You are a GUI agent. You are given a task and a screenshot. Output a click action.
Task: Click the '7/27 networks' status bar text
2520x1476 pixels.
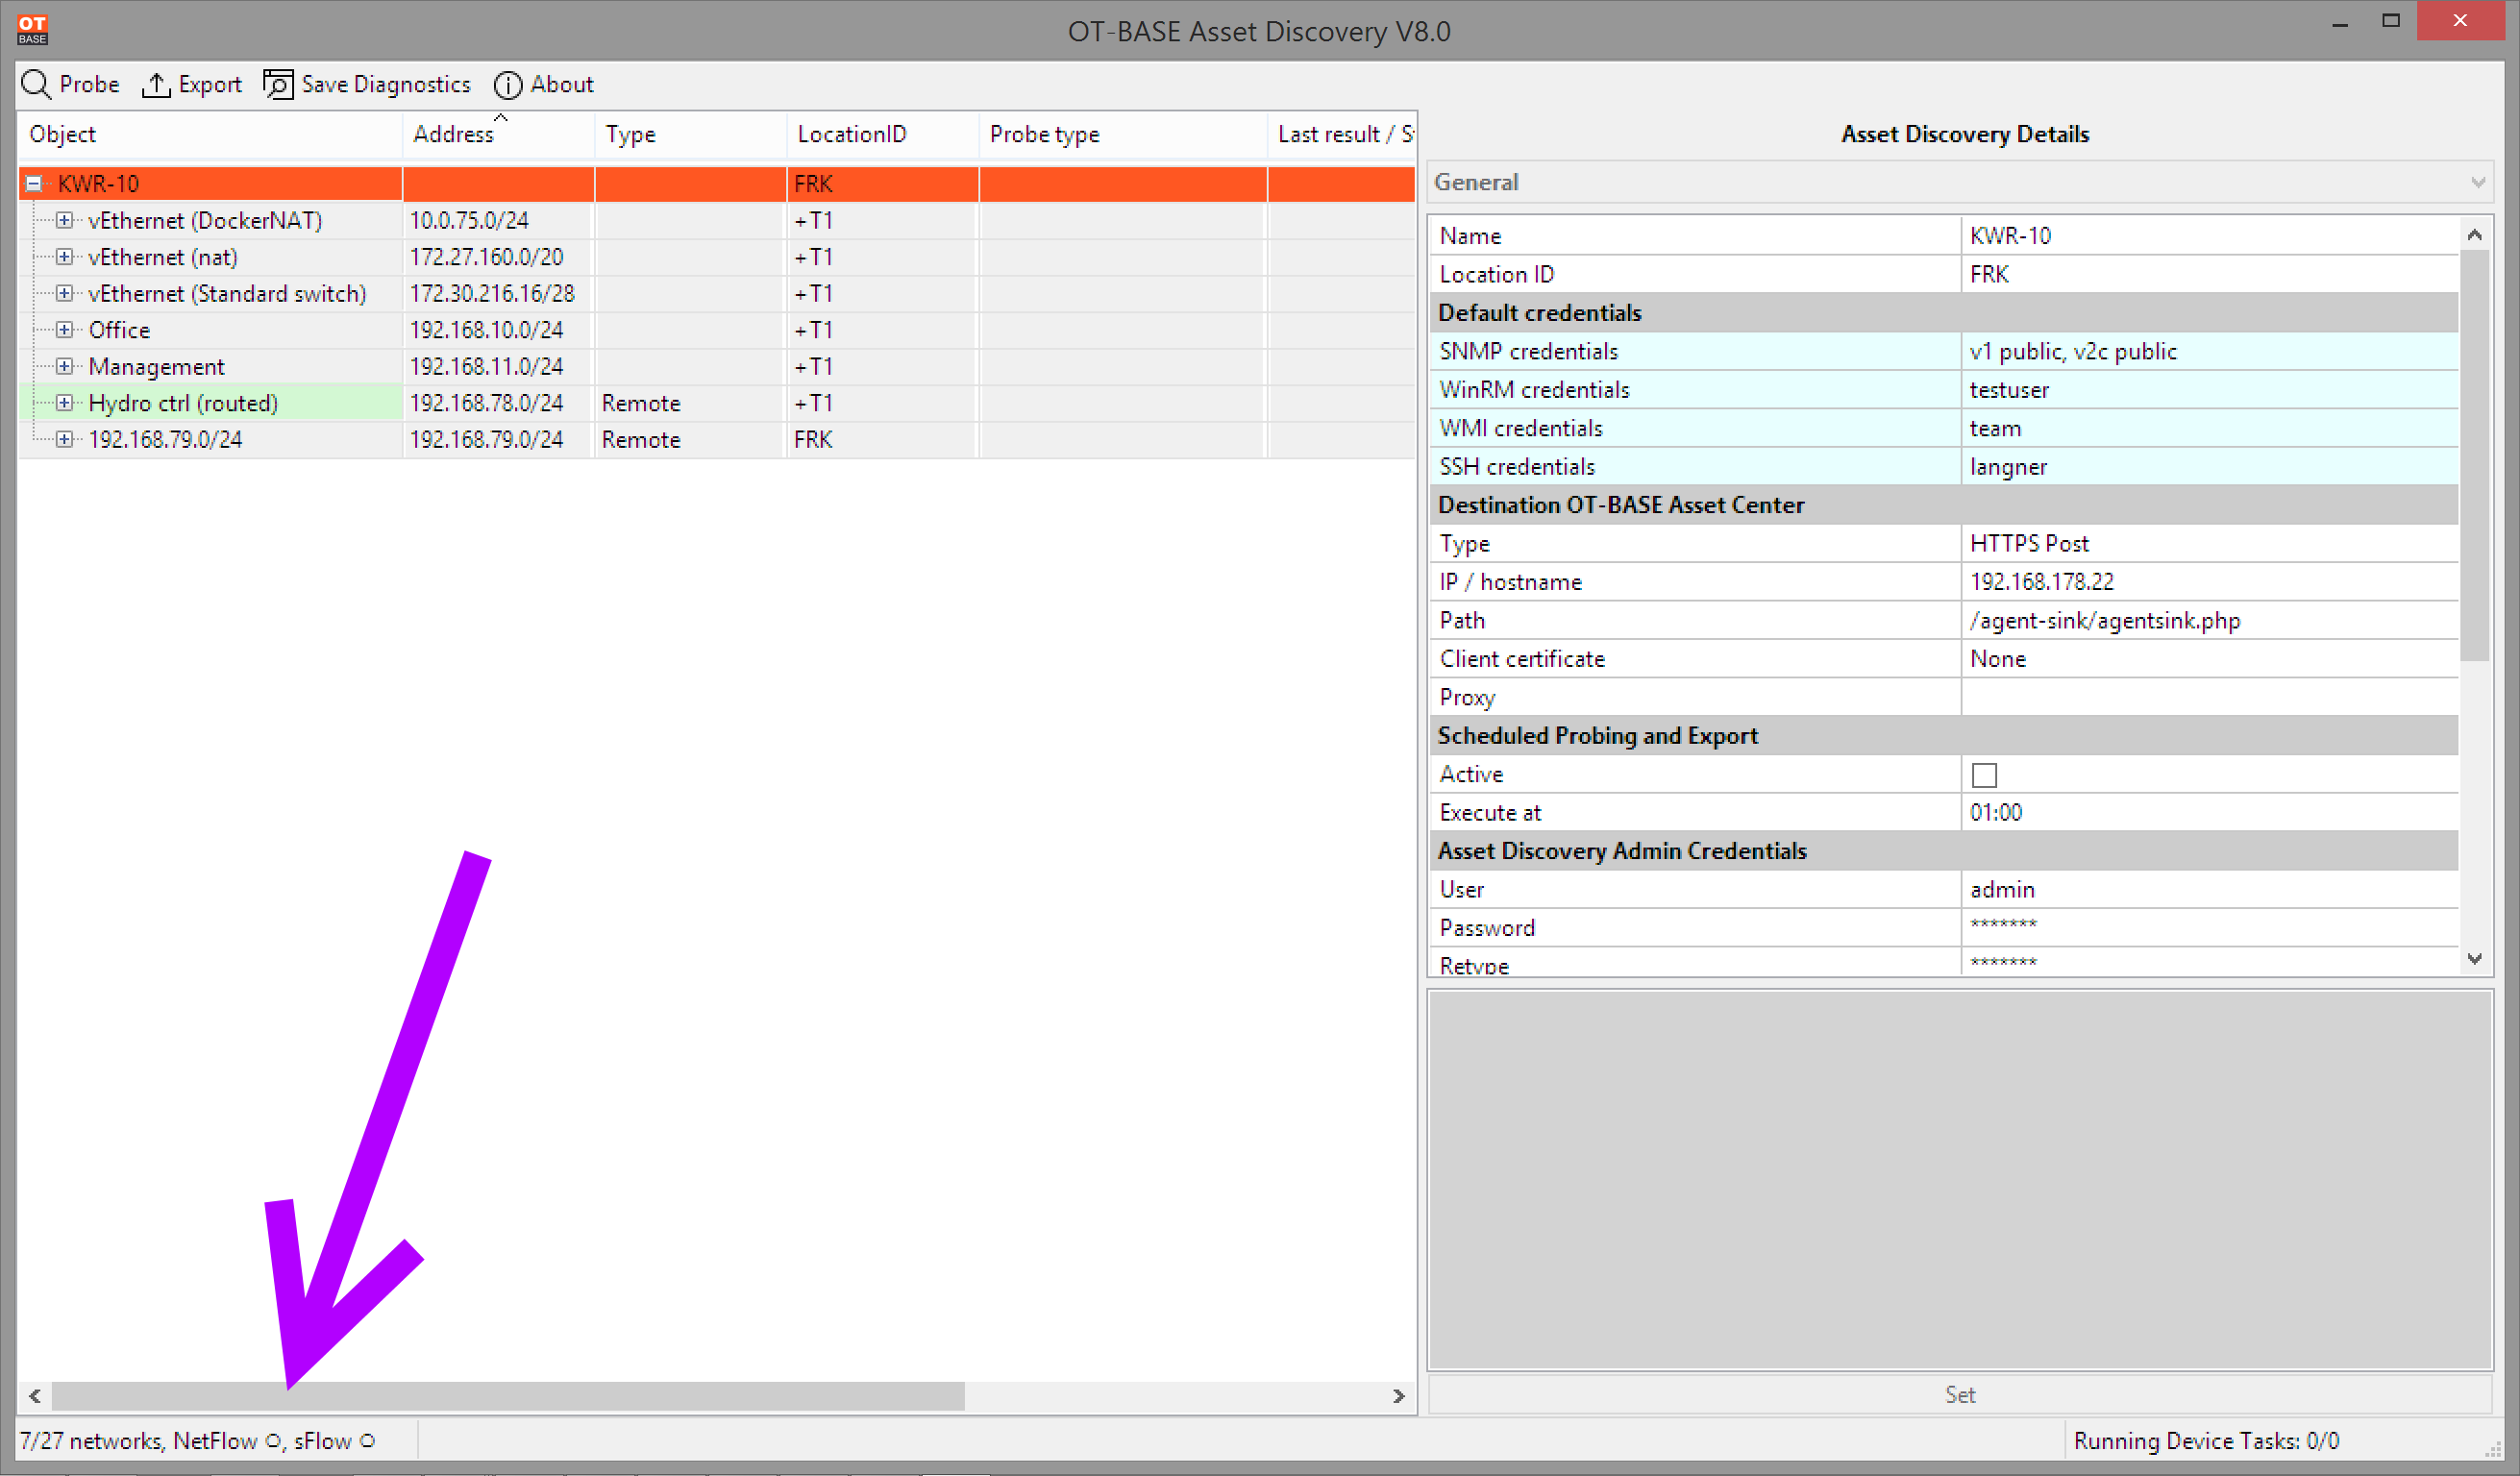click(91, 1441)
